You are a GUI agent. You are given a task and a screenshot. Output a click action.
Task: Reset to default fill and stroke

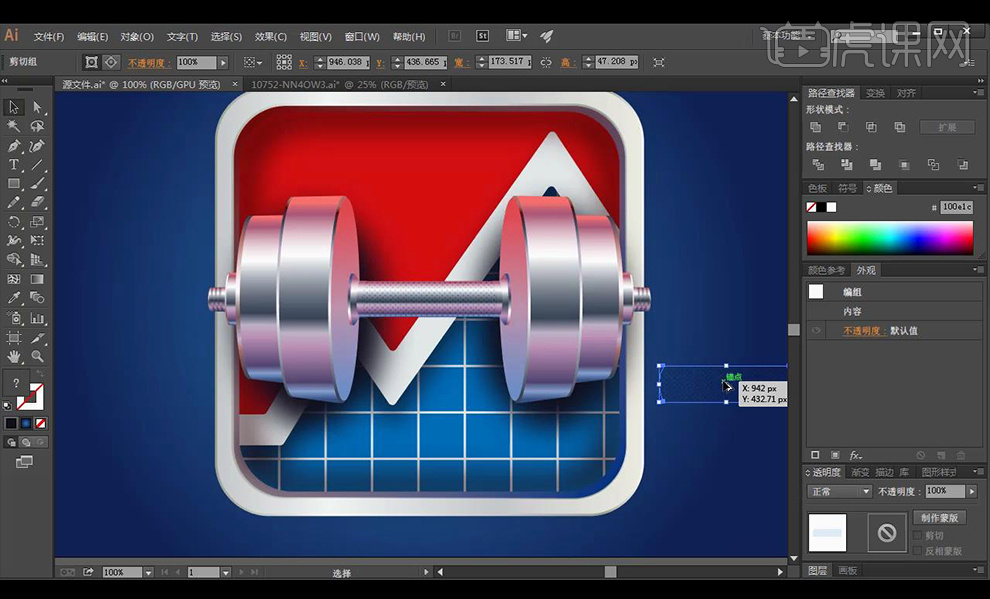coord(7,406)
